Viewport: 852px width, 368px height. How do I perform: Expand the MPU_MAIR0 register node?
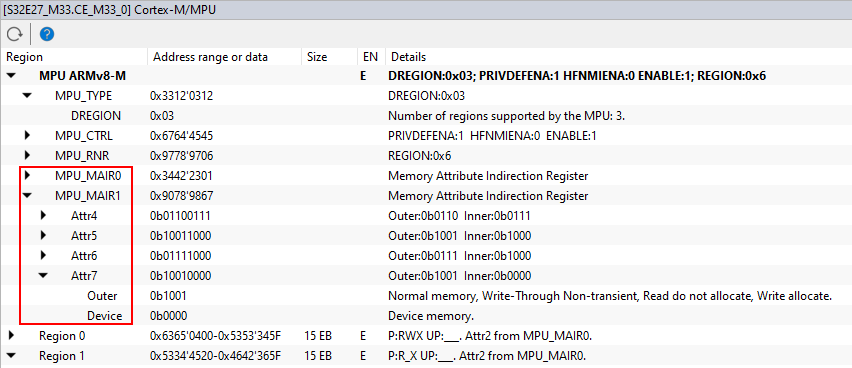(x=27, y=176)
